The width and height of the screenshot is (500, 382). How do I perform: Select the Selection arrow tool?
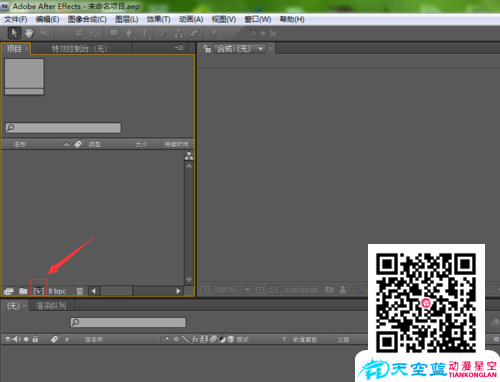point(14,33)
